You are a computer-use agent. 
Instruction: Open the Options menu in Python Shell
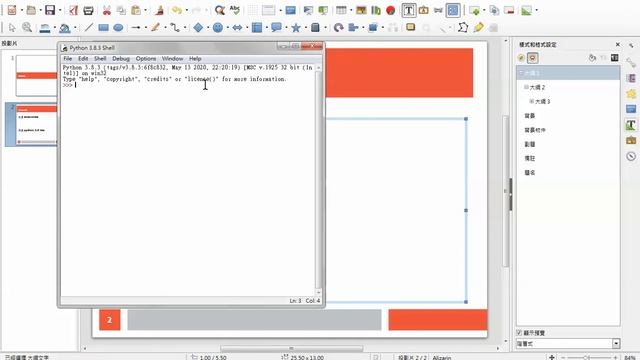click(146, 59)
